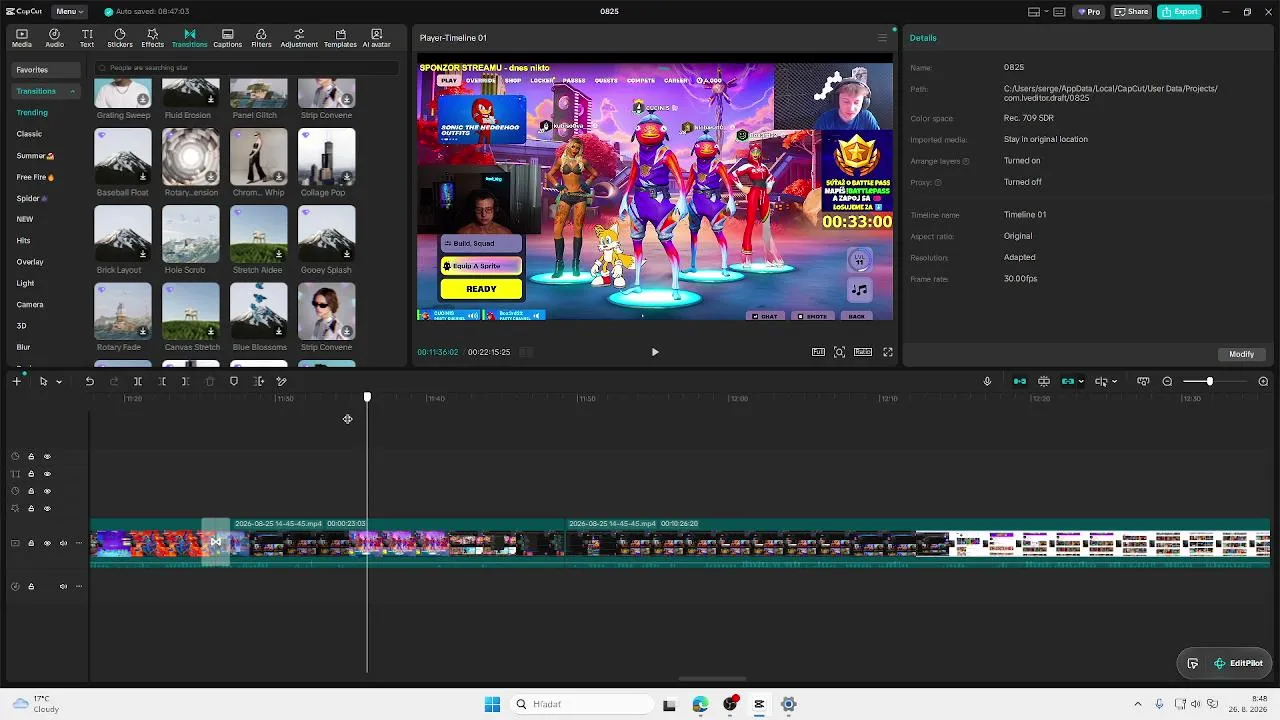The width and height of the screenshot is (1280, 720).
Task: Select the Camera transitions category
Action: tap(30, 304)
